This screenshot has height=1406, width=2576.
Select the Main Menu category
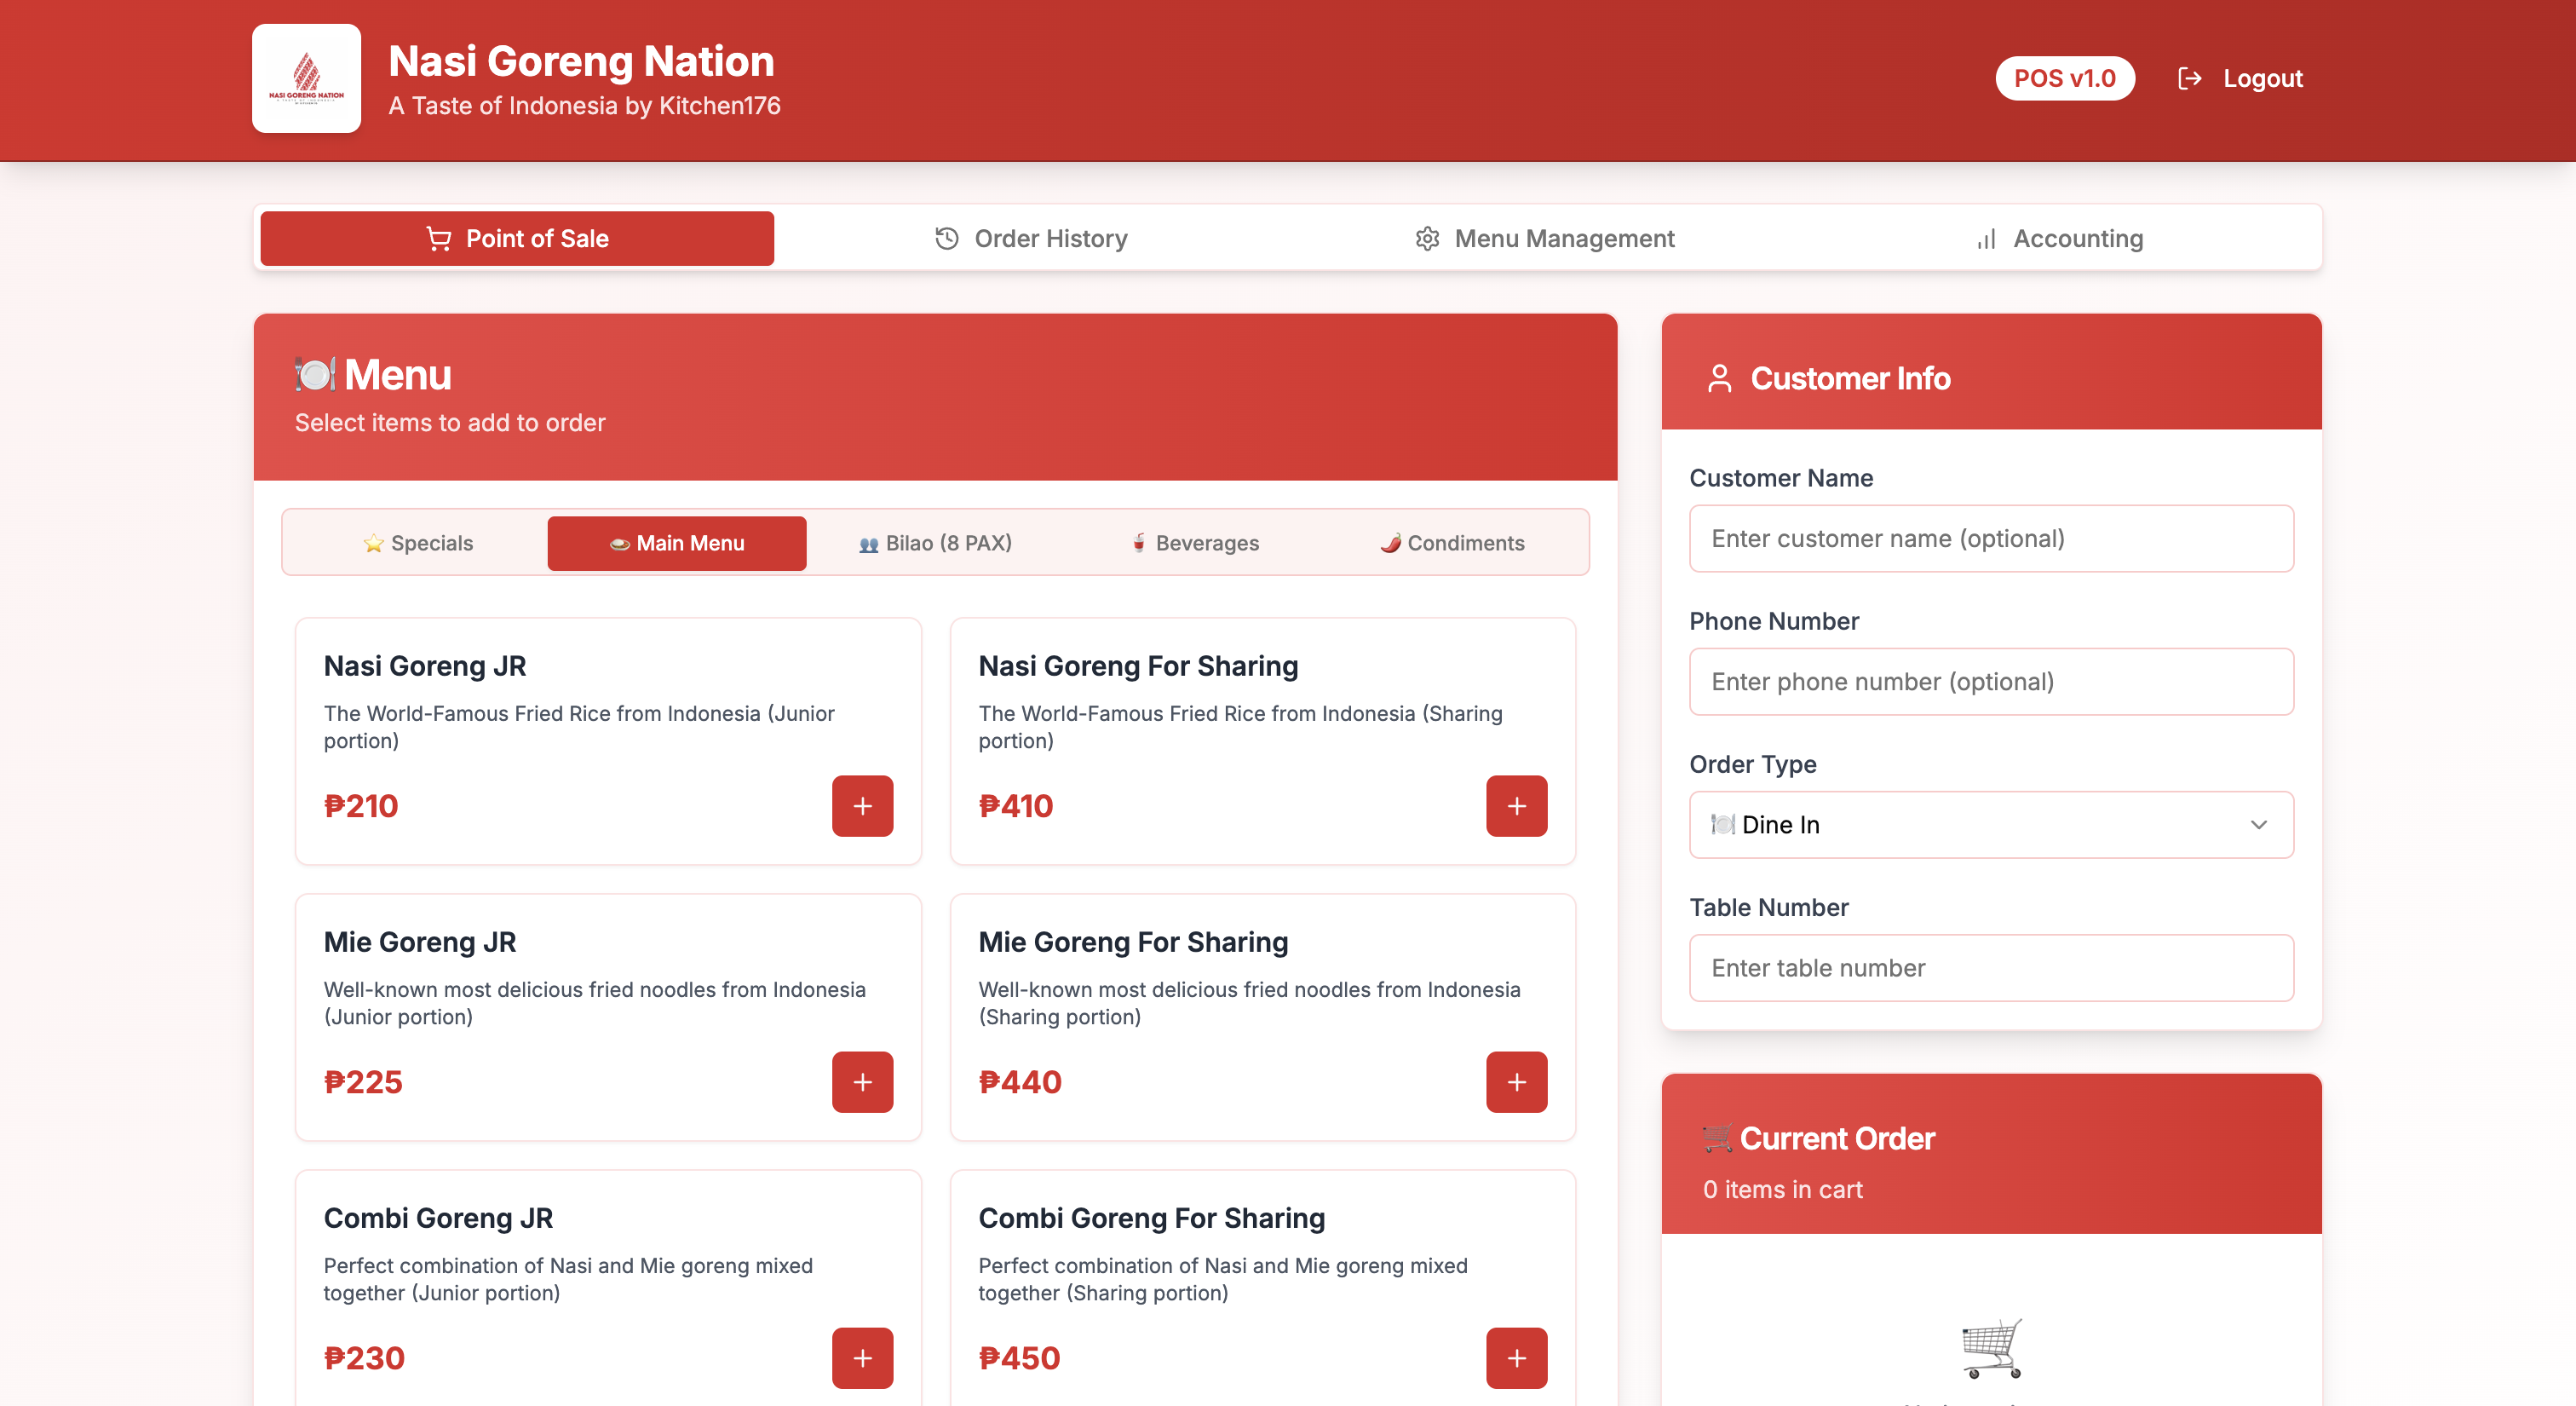(x=676, y=543)
